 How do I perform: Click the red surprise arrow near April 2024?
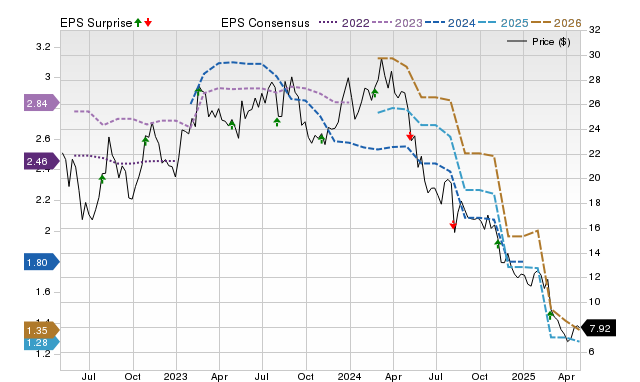[x=410, y=136]
